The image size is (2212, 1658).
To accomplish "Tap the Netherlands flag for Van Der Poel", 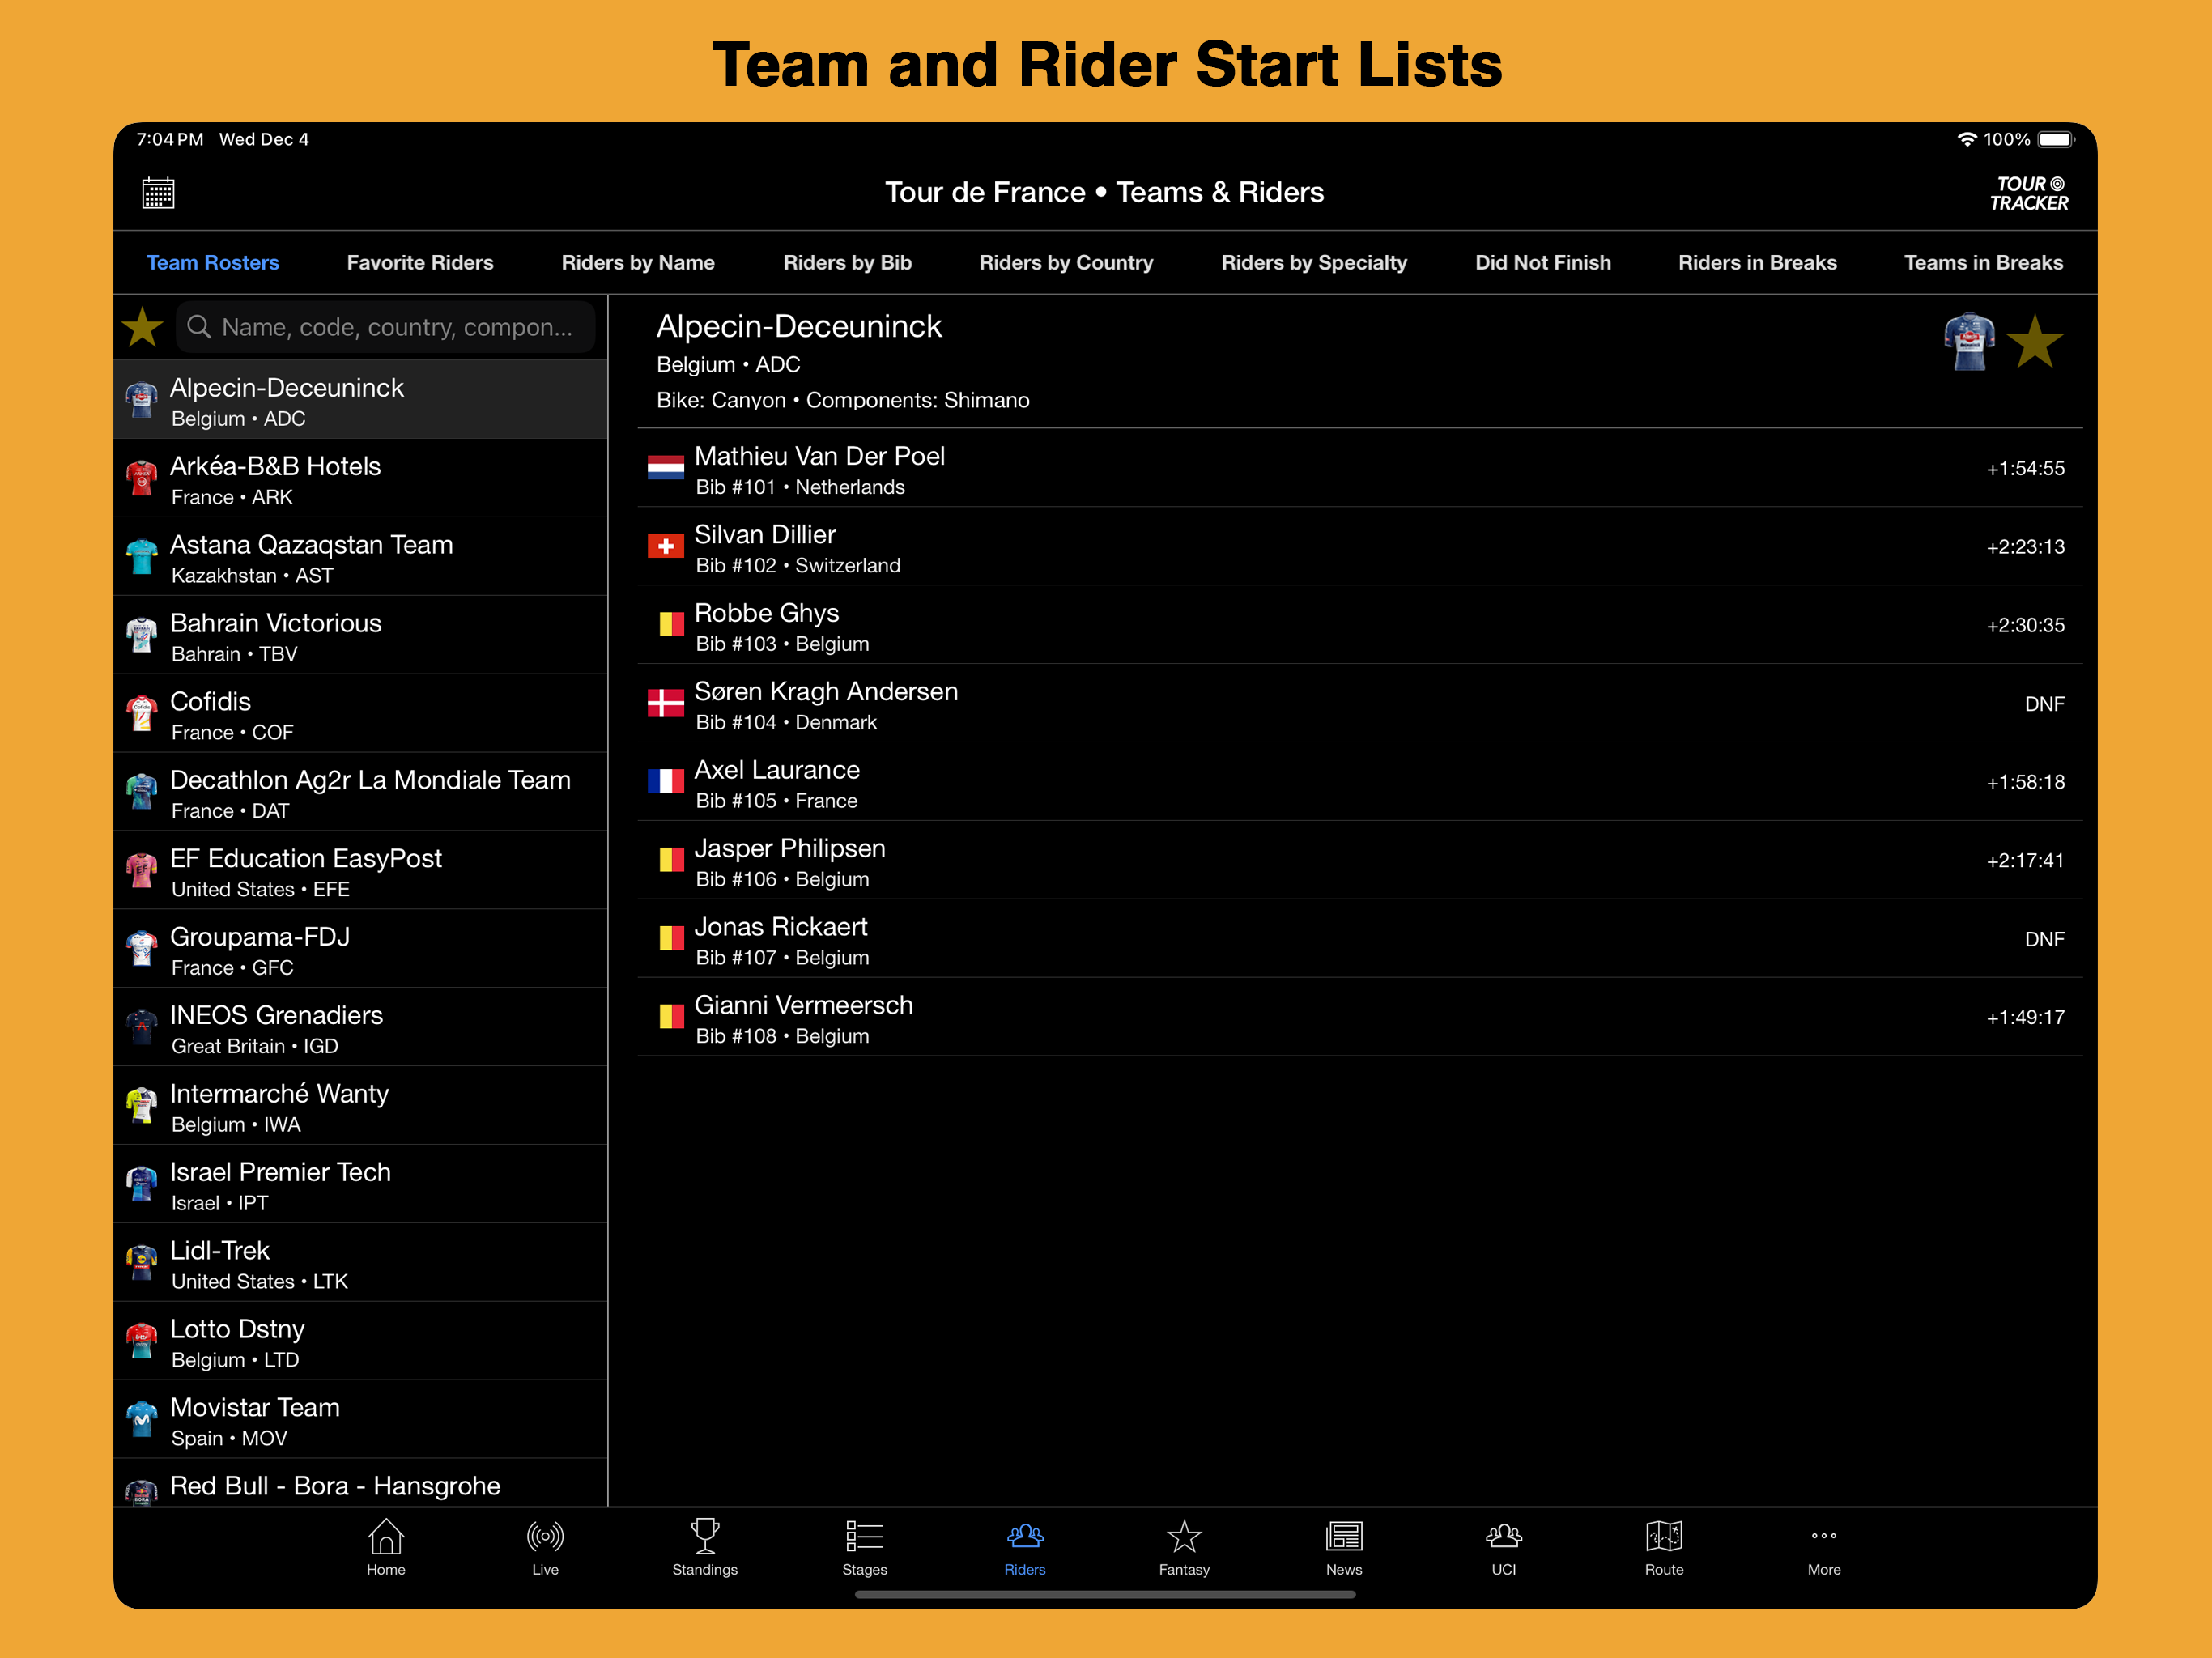I will 666,468.
